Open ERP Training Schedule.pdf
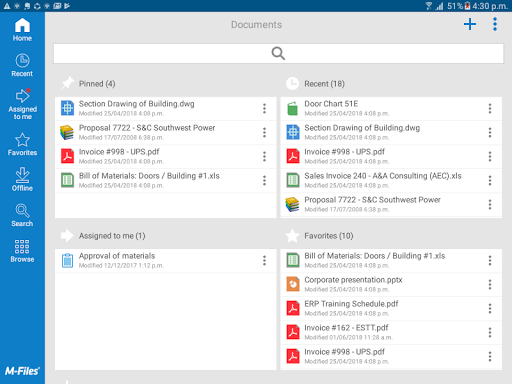The image size is (512, 384). pos(391,308)
